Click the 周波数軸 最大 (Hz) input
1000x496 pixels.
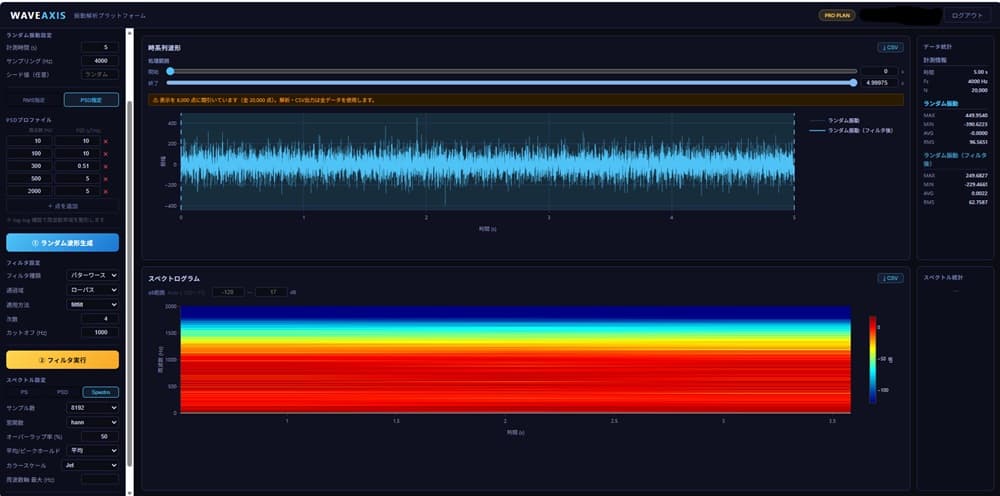click(99, 478)
